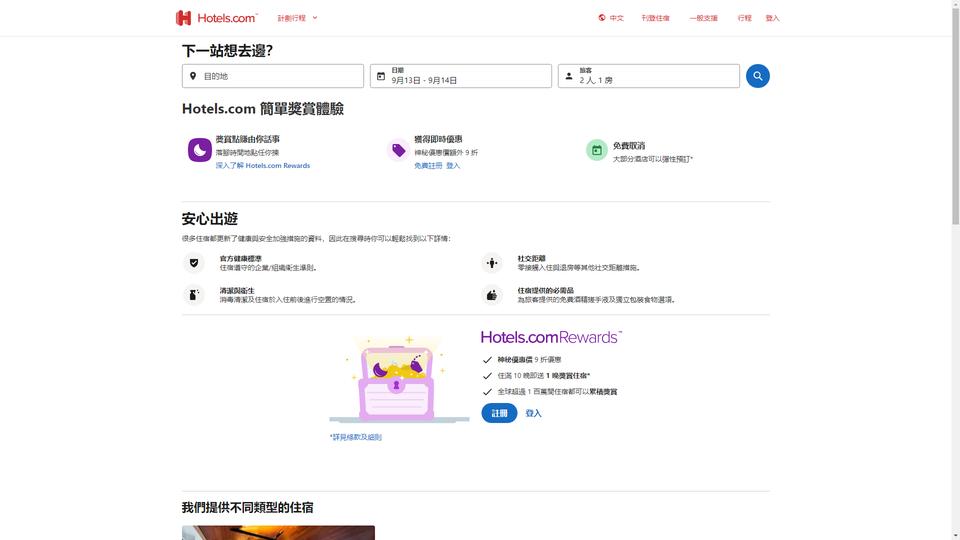
Task: Open the *詳見條款及細則 link
Action: [356, 437]
